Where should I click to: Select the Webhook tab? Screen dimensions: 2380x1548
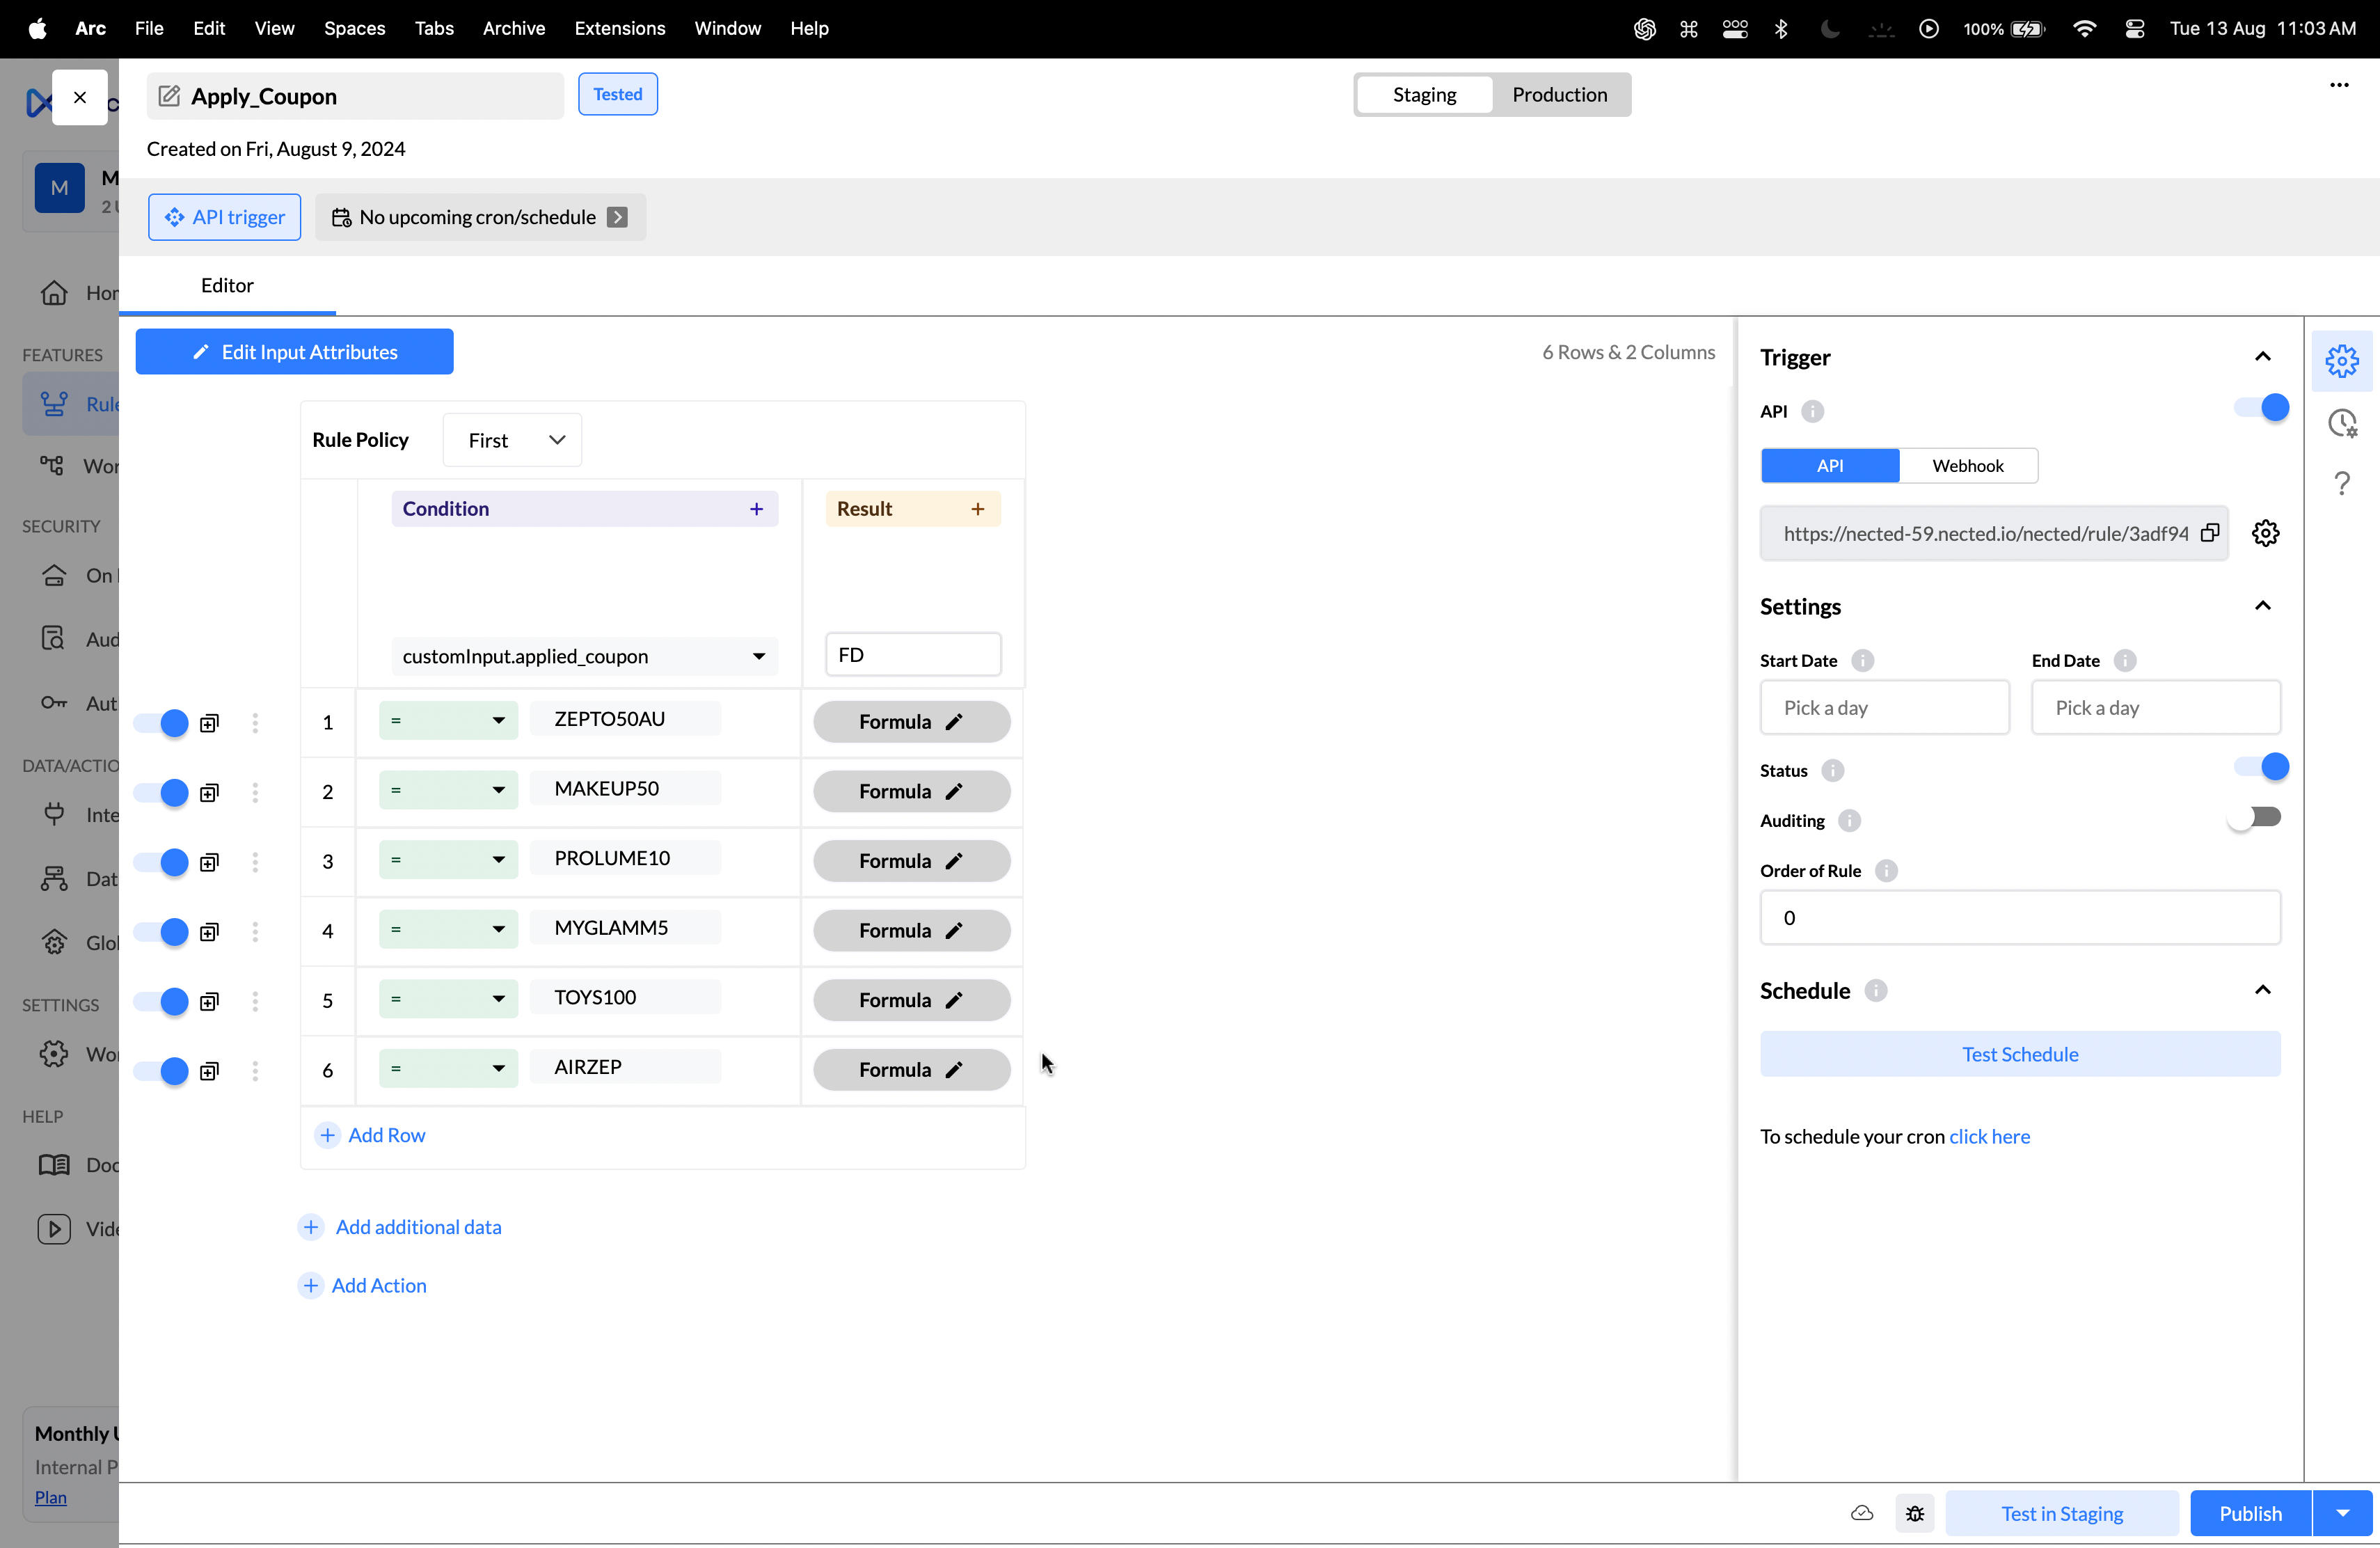click(x=1967, y=465)
